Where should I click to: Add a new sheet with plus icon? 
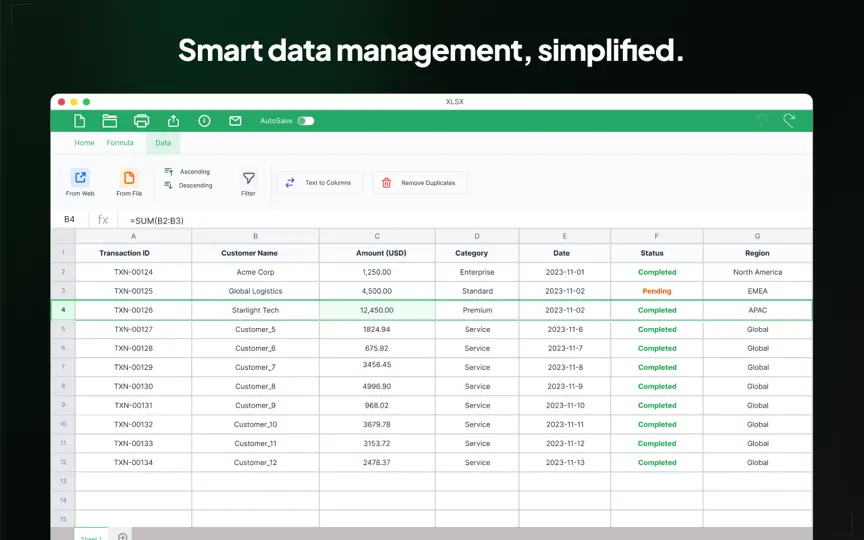pyautogui.click(x=123, y=536)
